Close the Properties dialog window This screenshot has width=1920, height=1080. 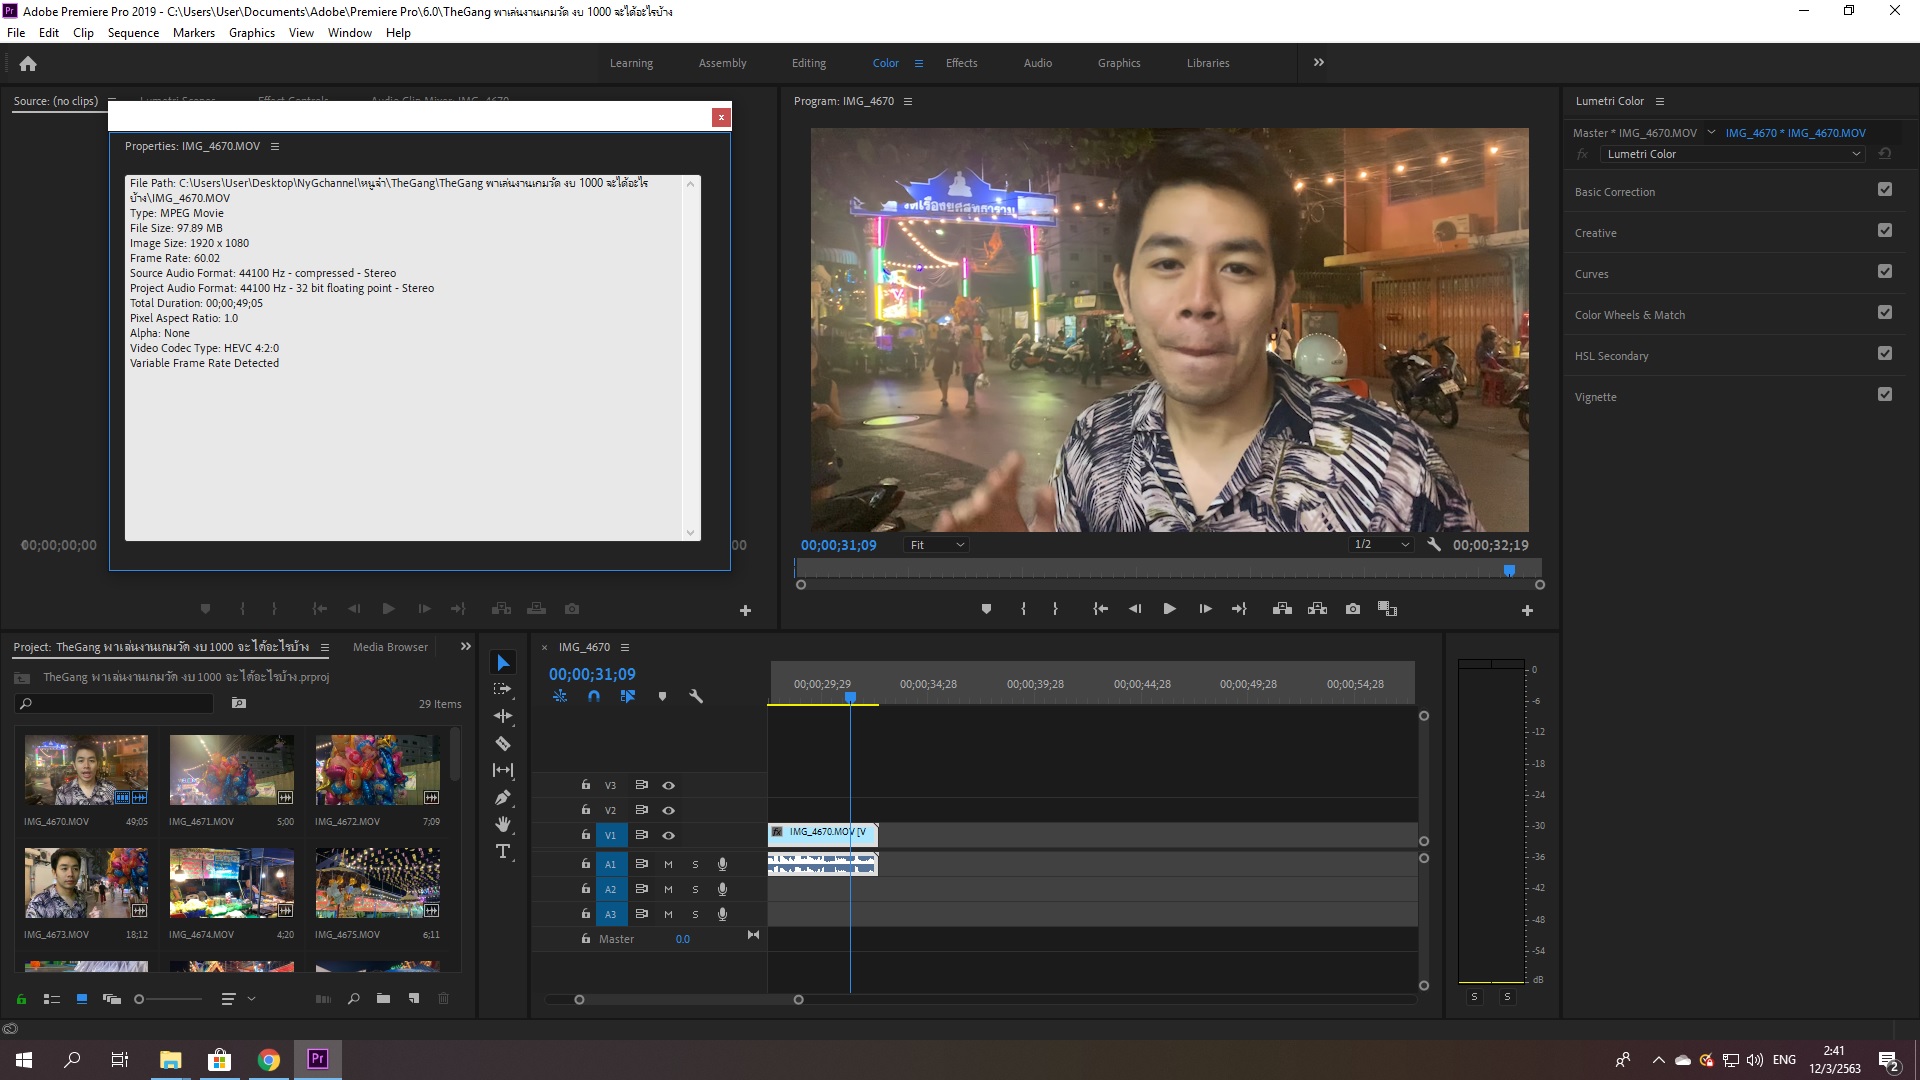(720, 117)
